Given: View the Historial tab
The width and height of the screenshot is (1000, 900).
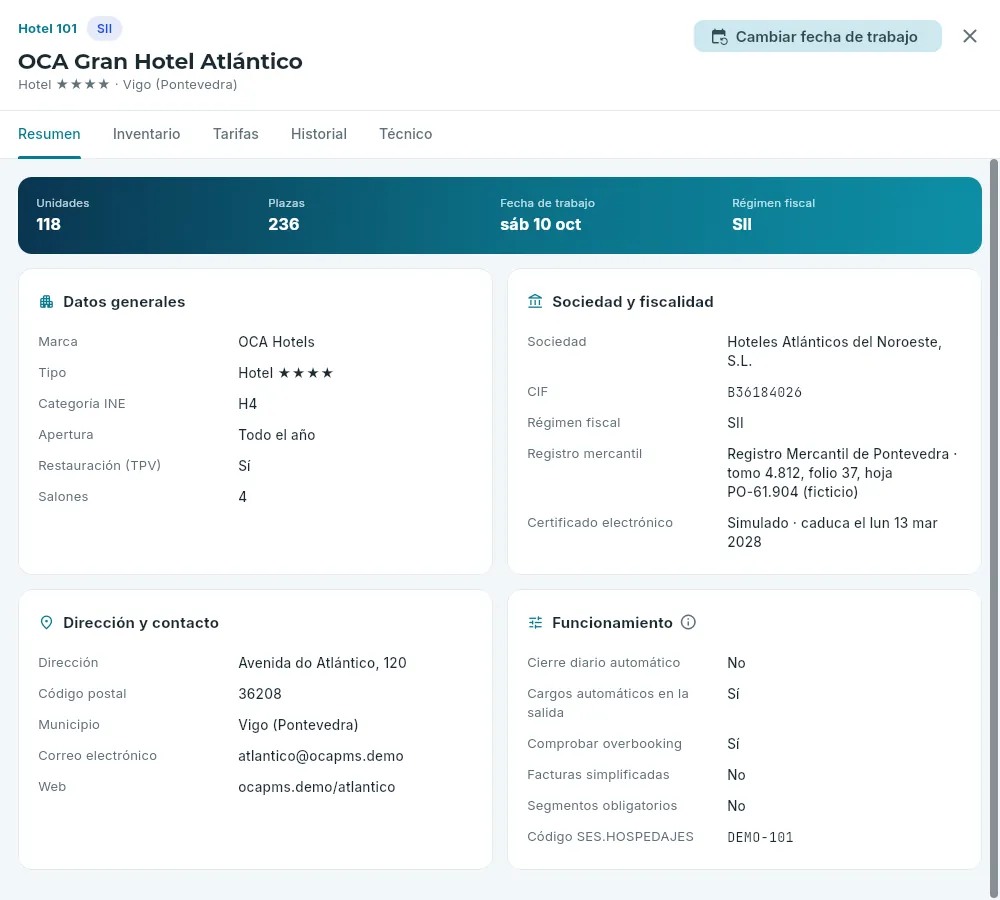Looking at the screenshot, I should [319, 134].
